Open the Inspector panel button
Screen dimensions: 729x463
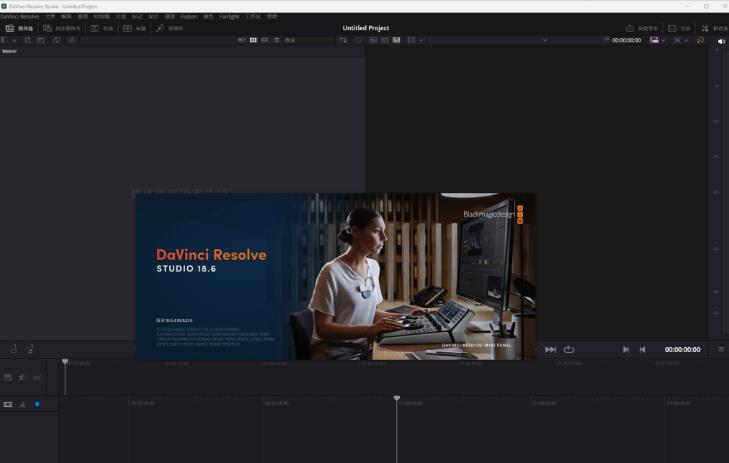[x=715, y=28]
